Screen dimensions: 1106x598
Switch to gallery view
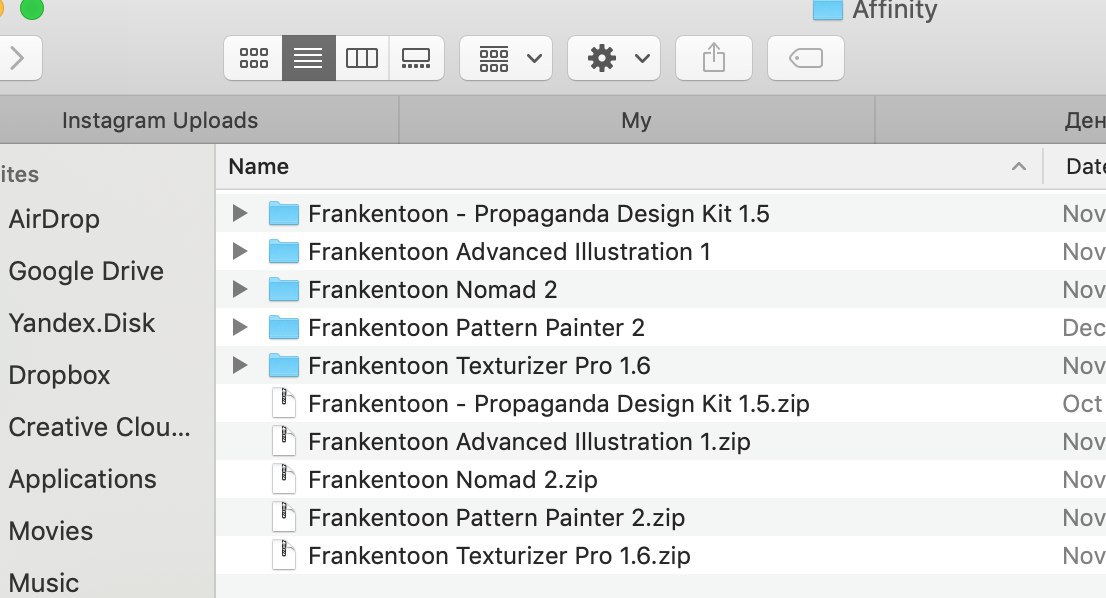[x=416, y=58]
